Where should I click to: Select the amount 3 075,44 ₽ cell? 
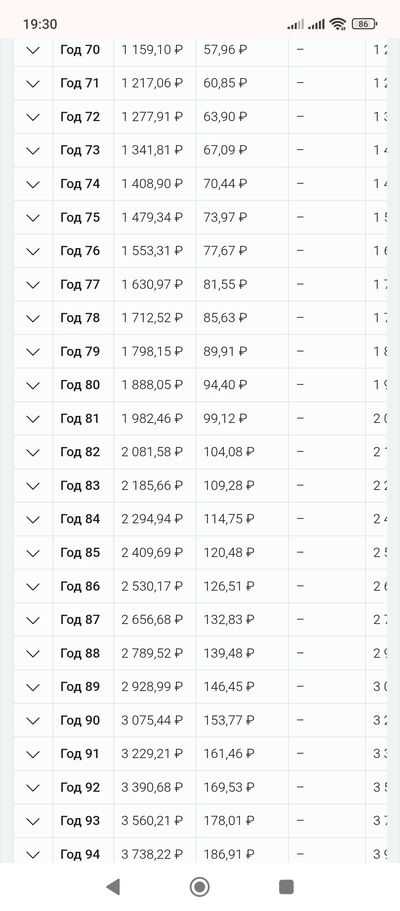tap(152, 720)
